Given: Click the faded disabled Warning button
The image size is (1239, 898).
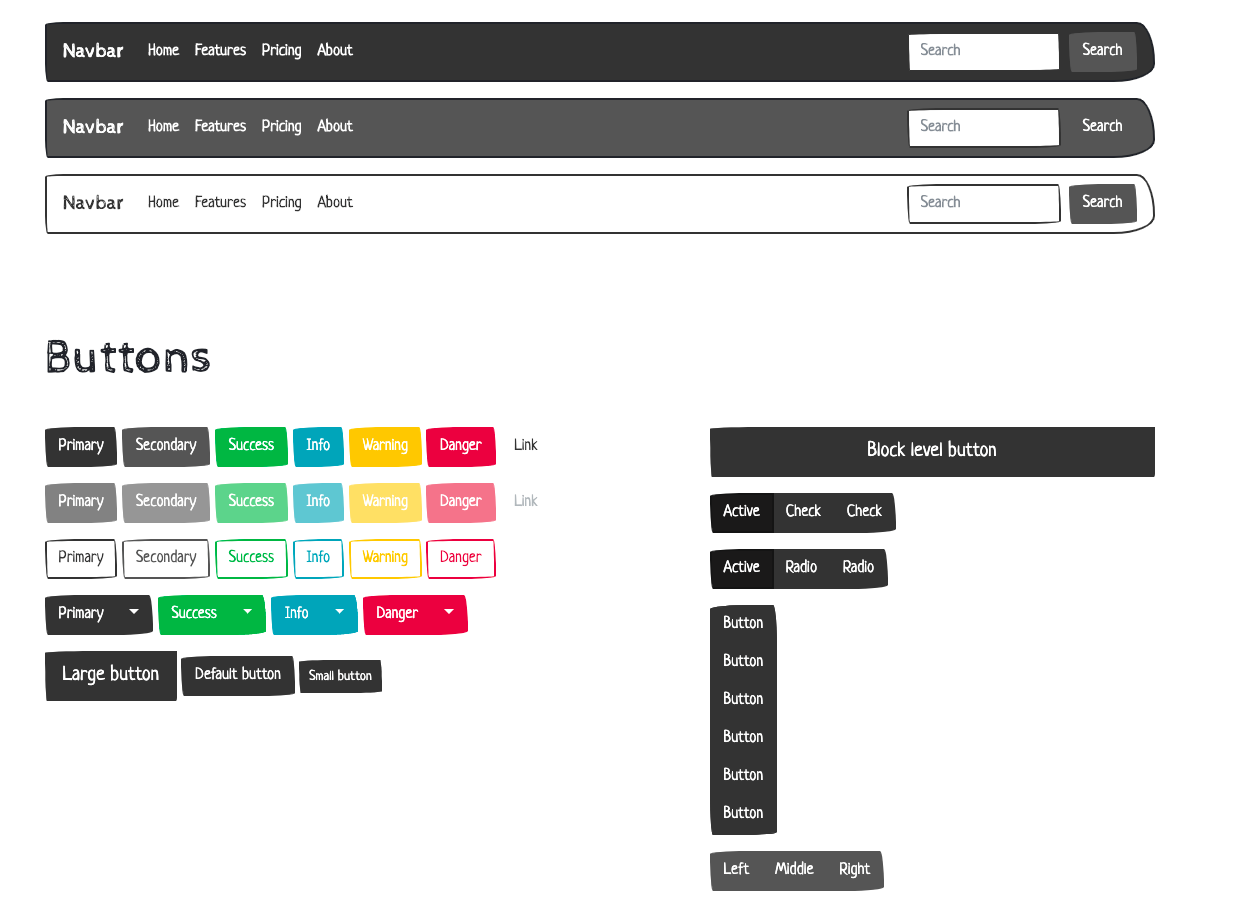Looking at the screenshot, I should (385, 503).
